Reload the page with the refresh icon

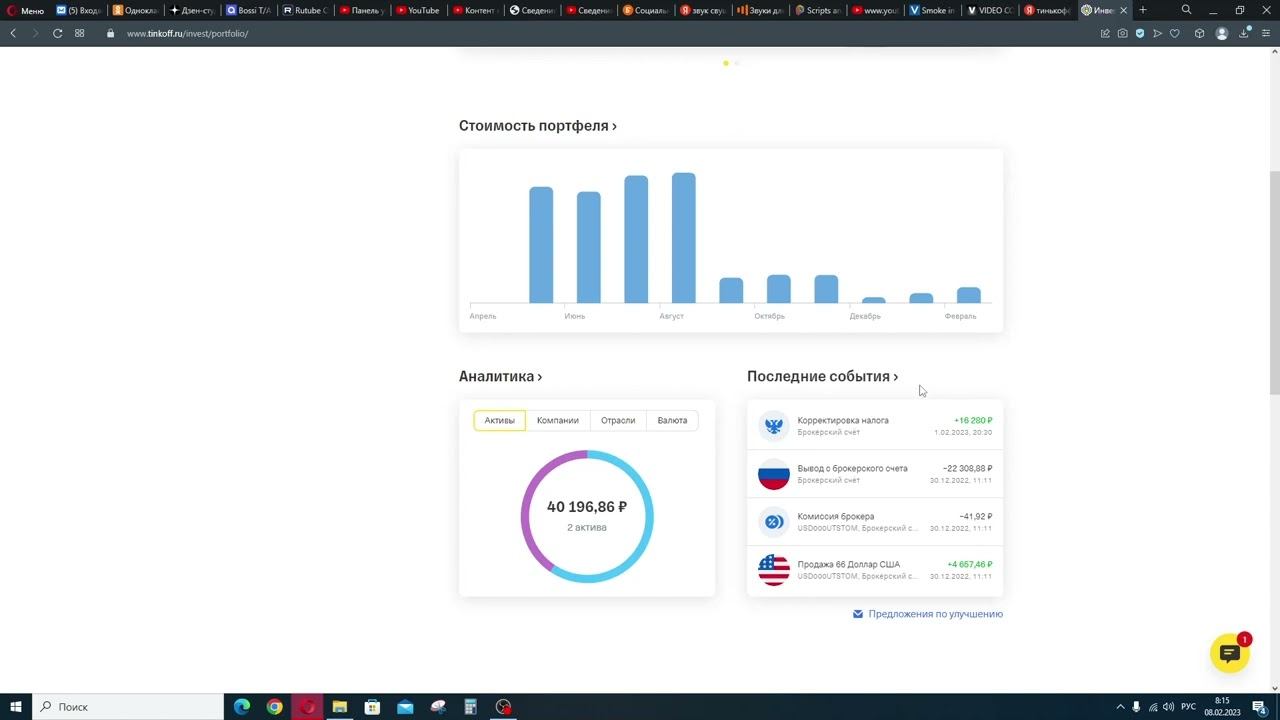tap(57, 33)
